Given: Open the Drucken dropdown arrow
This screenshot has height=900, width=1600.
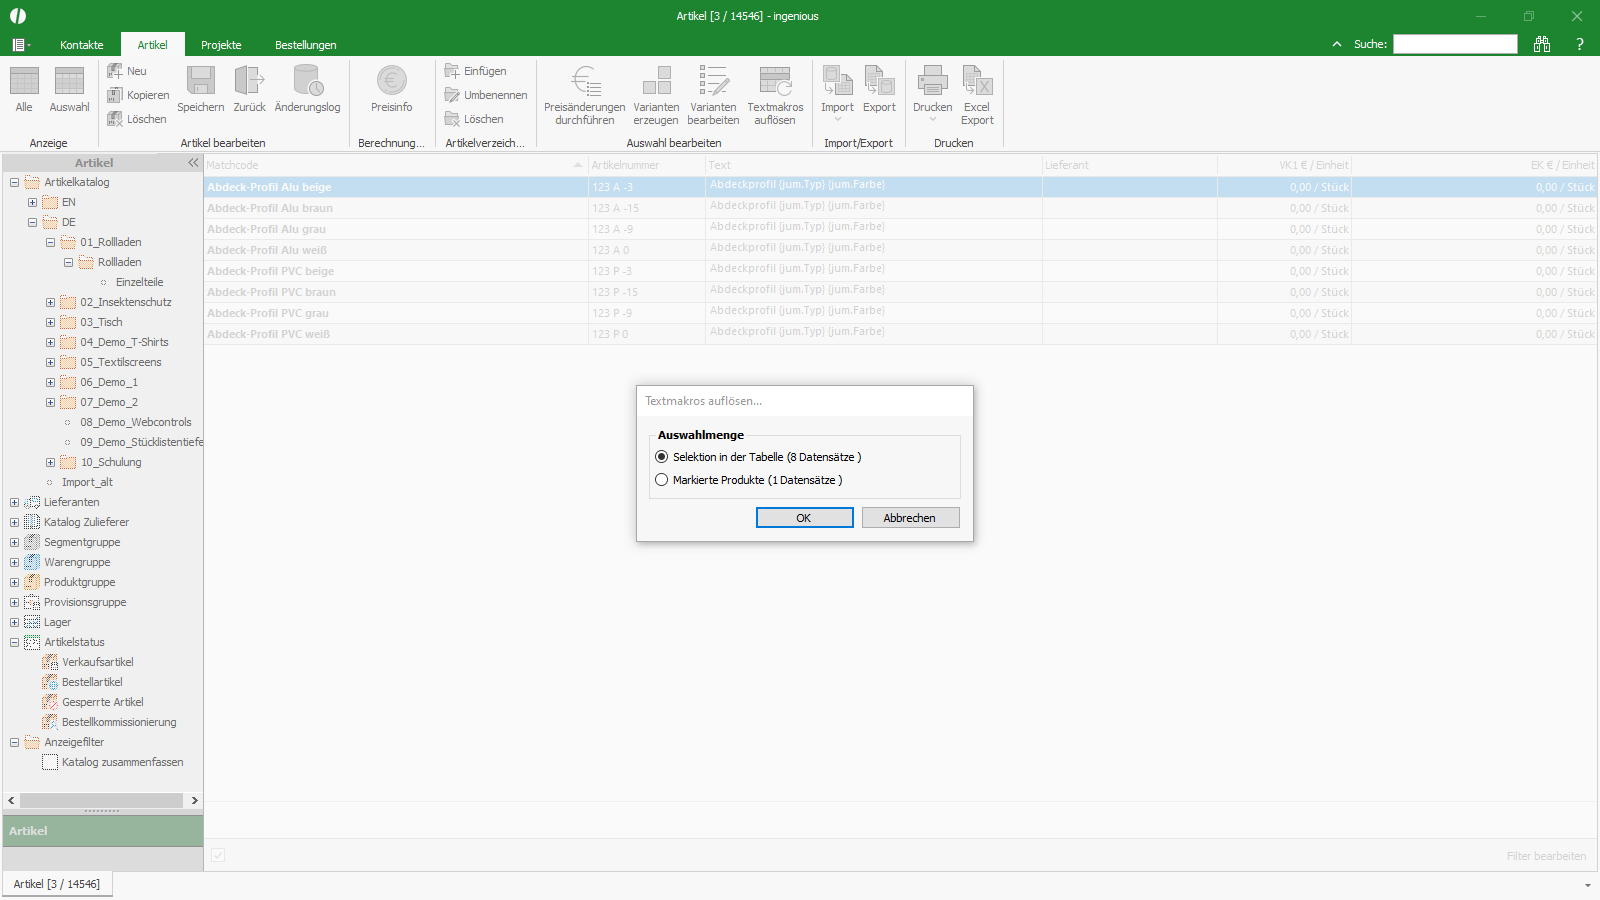Looking at the screenshot, I should [x=932, y=120].
